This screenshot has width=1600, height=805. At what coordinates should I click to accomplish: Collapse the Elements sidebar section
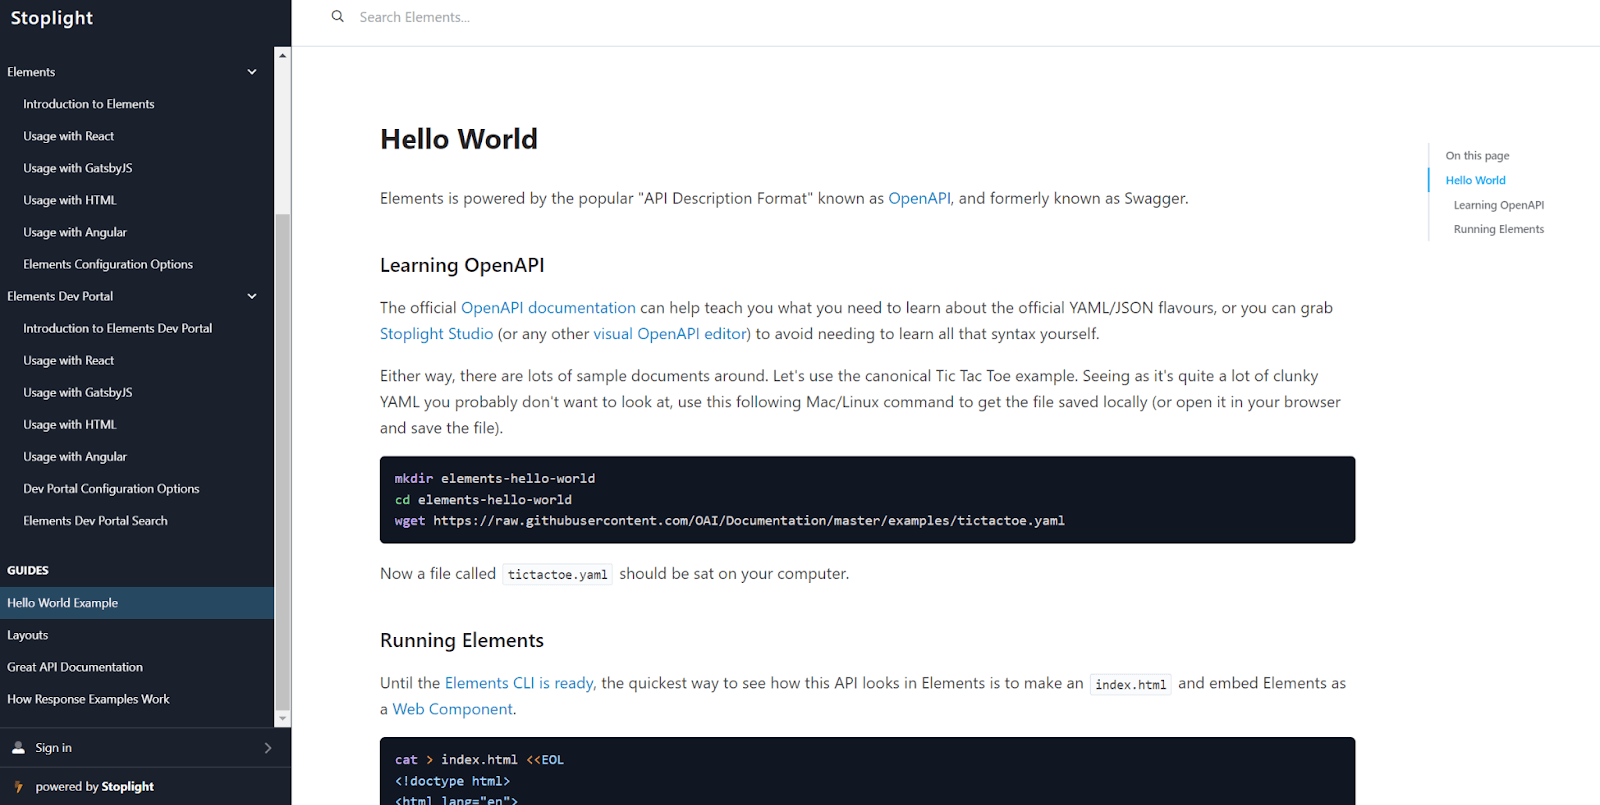(252, 72)
